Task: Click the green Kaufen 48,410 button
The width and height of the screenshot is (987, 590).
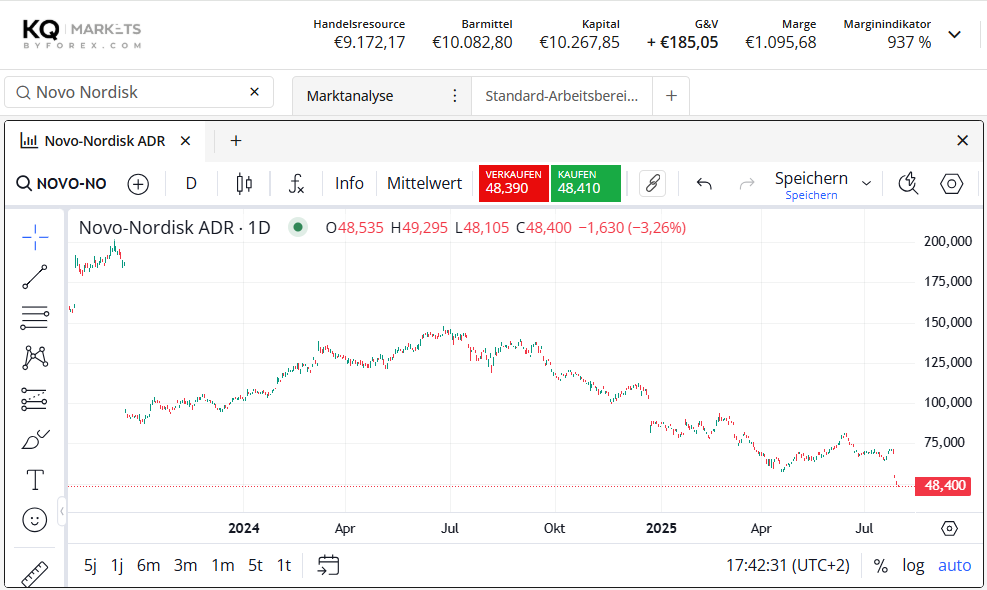Action: (x=585, y=183)
